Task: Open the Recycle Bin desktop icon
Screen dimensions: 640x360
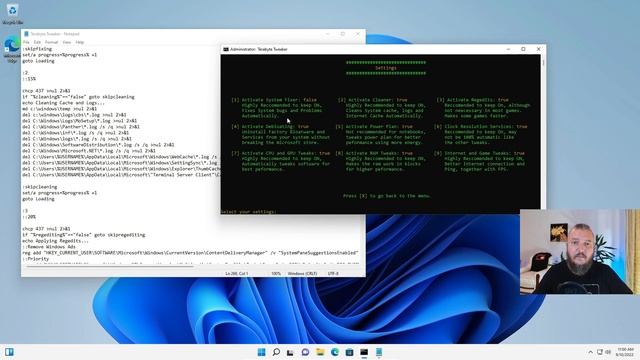Action: tap(12, 13)
